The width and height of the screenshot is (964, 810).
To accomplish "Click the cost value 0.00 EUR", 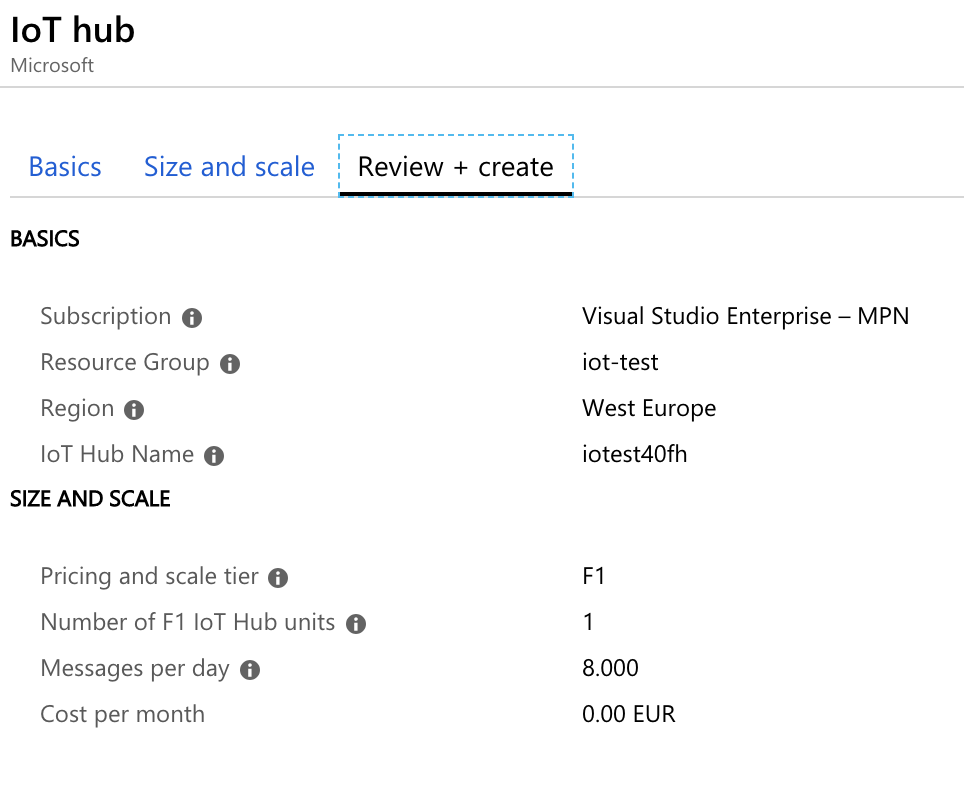I will pos(629,714).
